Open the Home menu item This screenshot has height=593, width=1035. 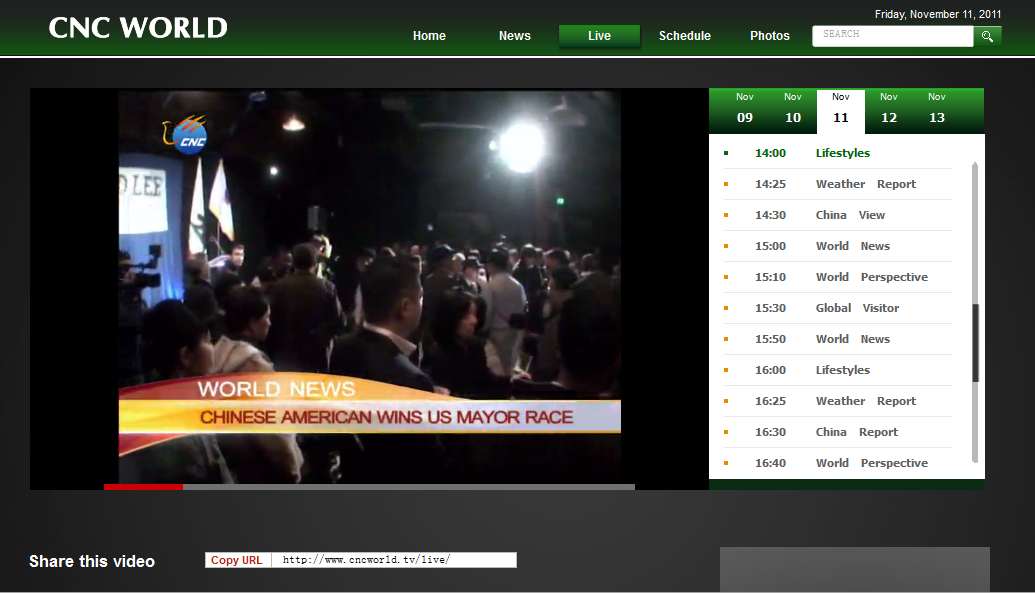click(429, 36)
